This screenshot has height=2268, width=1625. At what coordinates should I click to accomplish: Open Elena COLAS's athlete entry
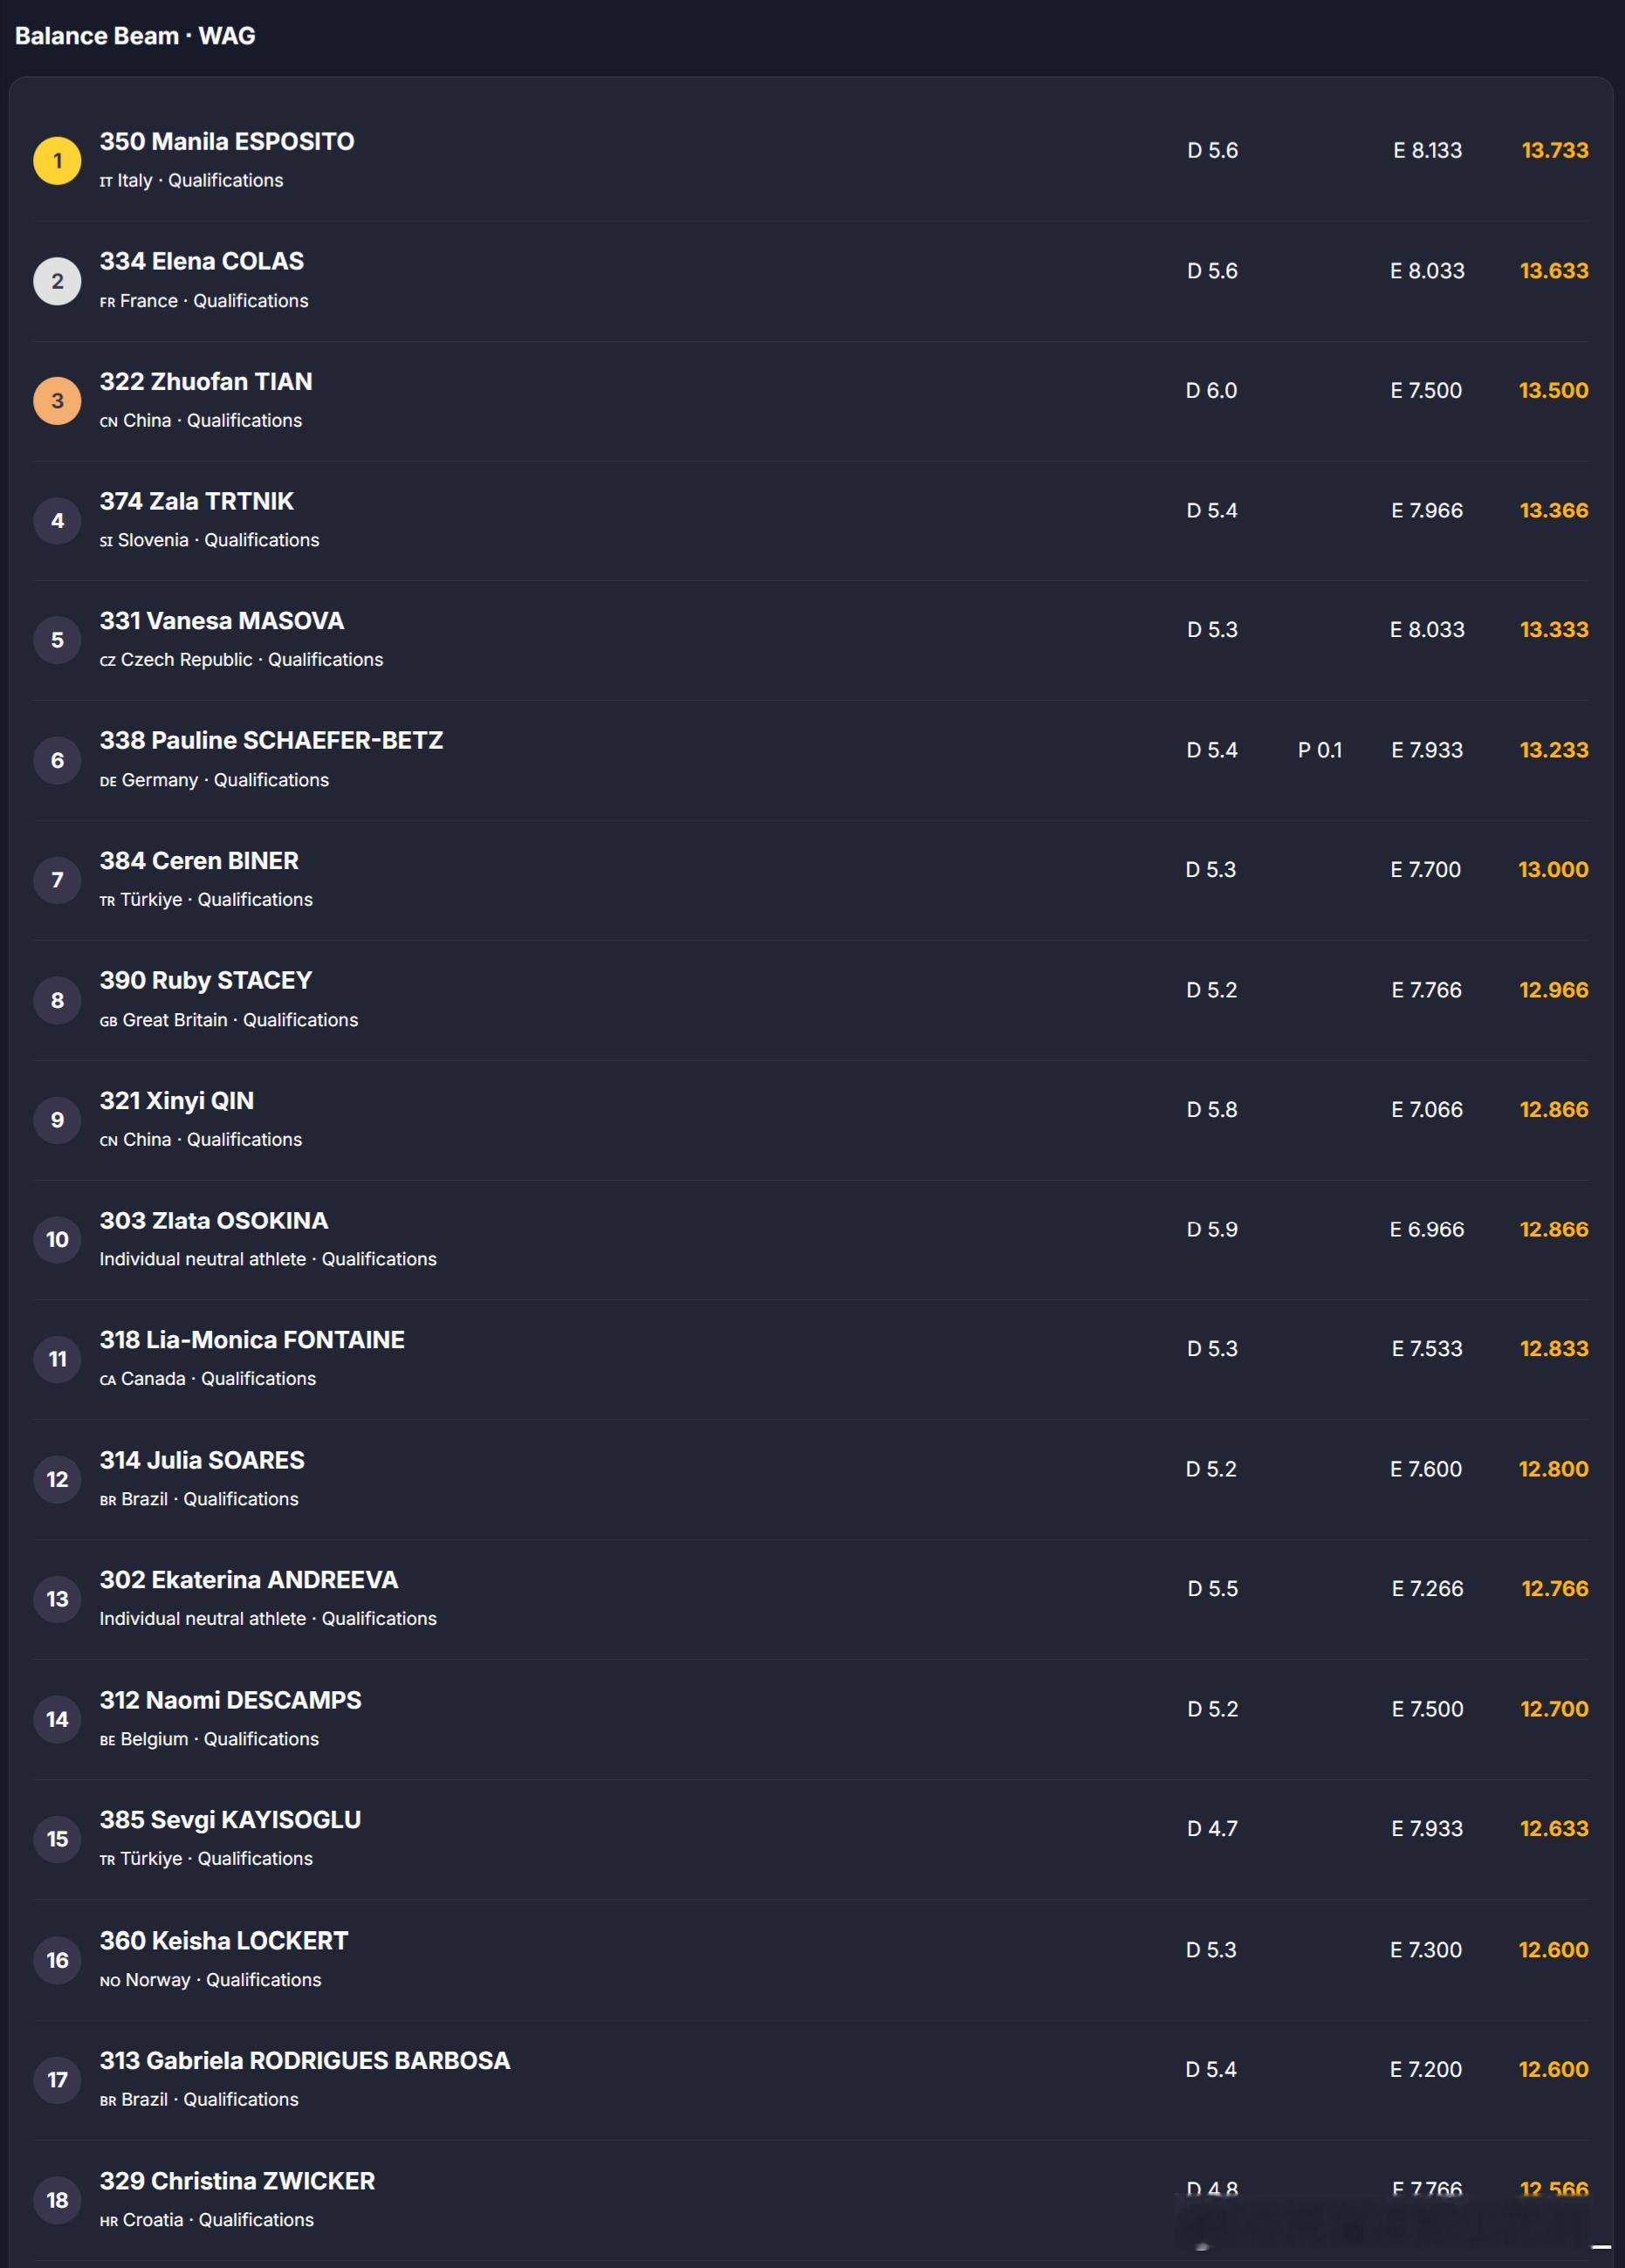coord(811,281)
